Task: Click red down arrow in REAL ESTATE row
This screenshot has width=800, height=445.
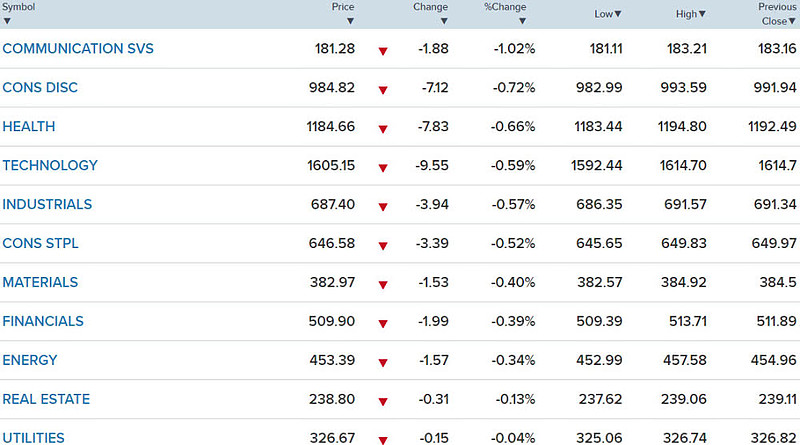Action: pos(382,402)
